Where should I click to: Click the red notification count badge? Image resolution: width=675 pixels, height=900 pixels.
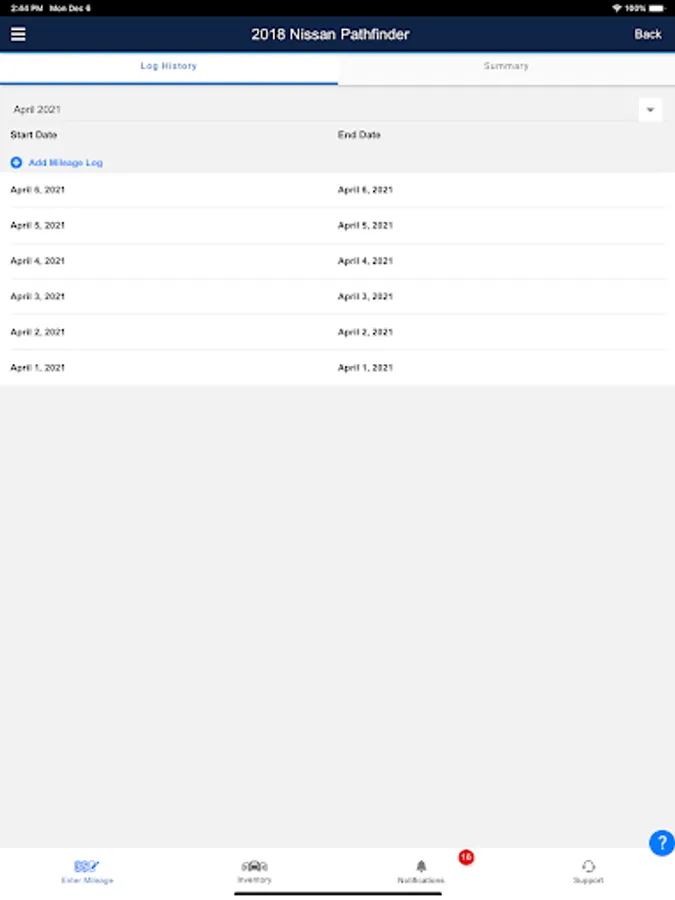click(x=466, y=858)
